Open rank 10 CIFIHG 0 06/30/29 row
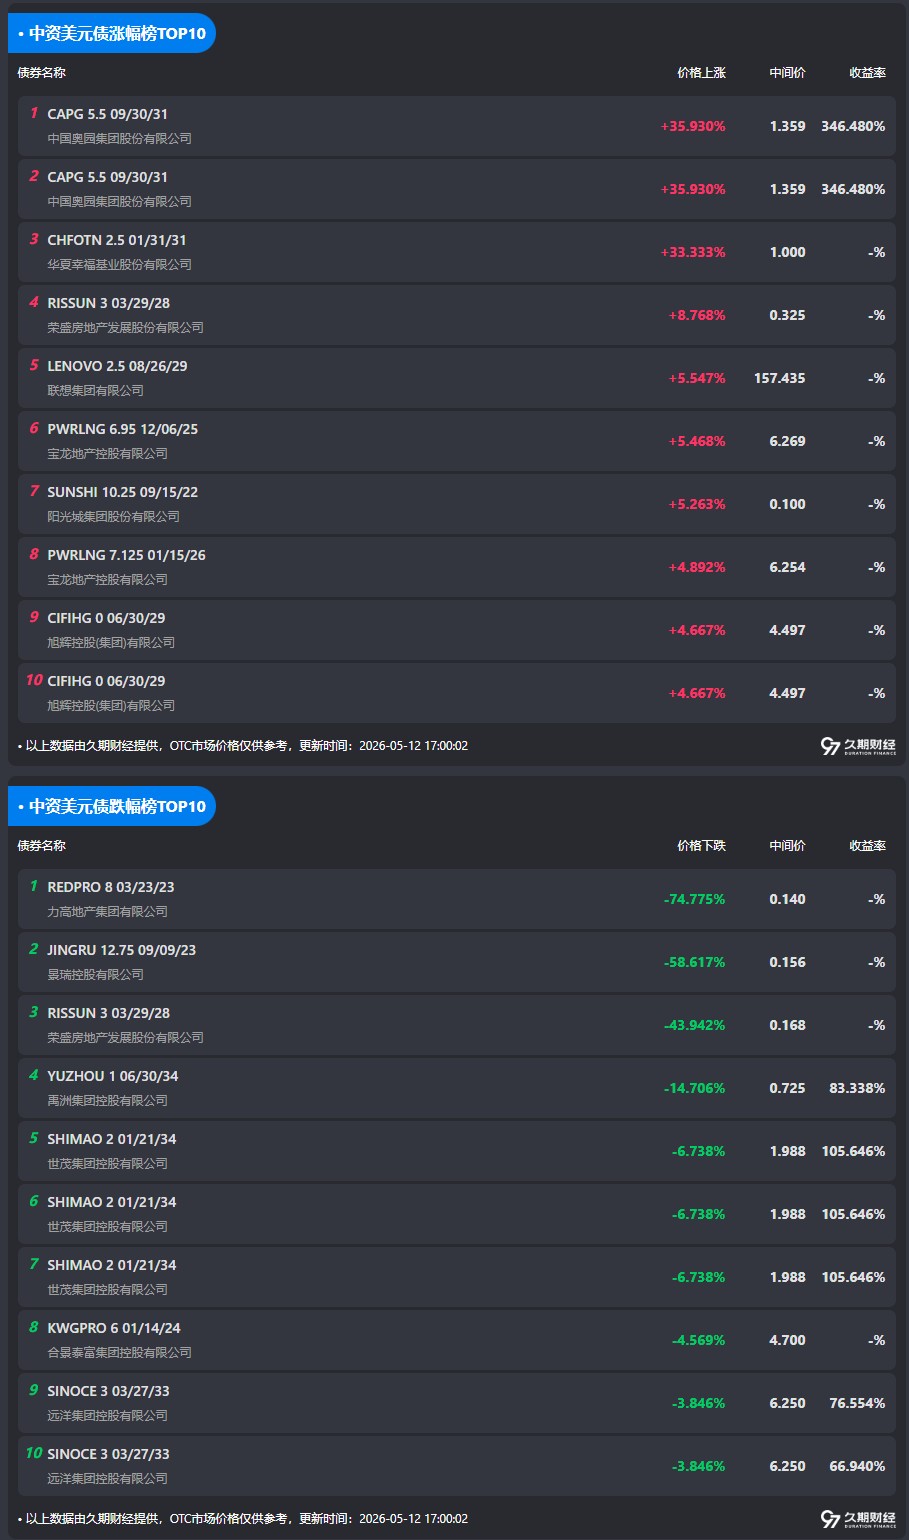 coord(457,693)
